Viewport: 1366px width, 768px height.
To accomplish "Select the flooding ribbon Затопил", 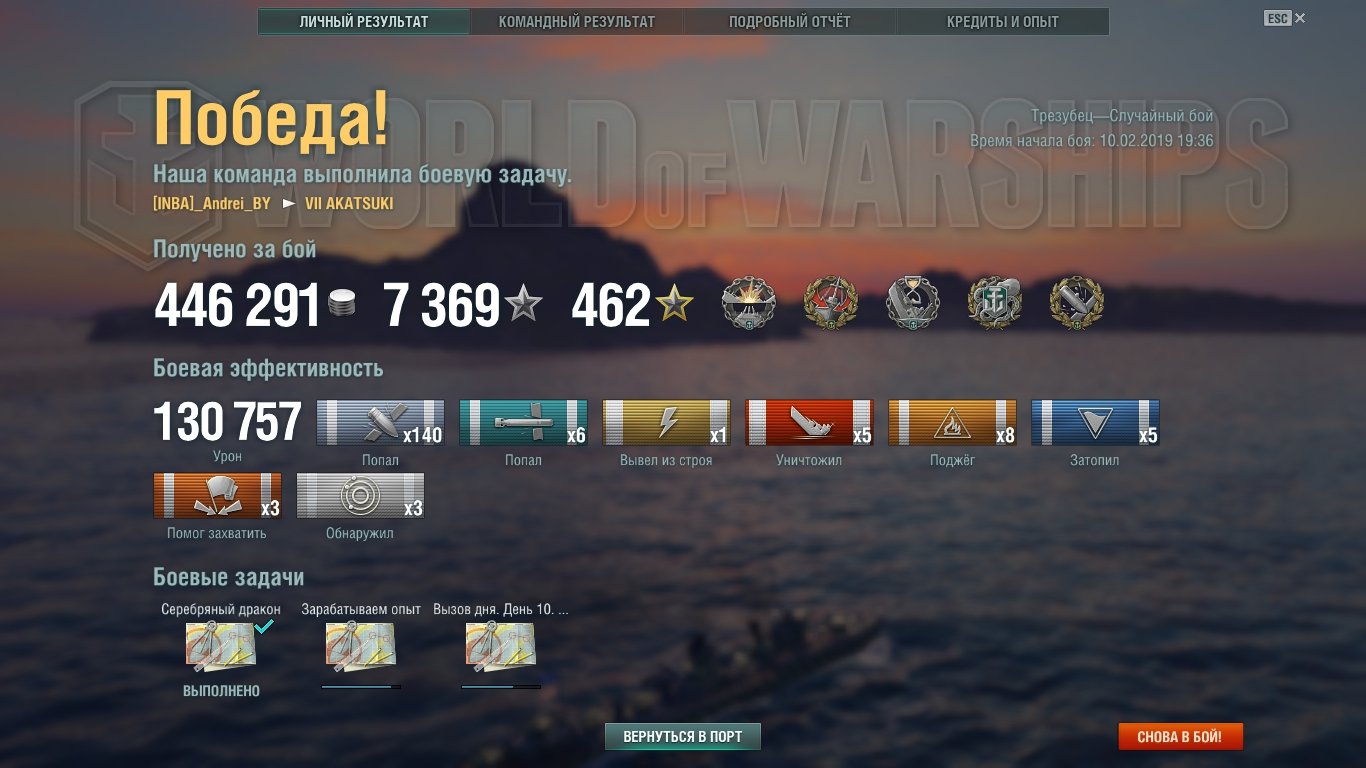I will coord(1095,423).
